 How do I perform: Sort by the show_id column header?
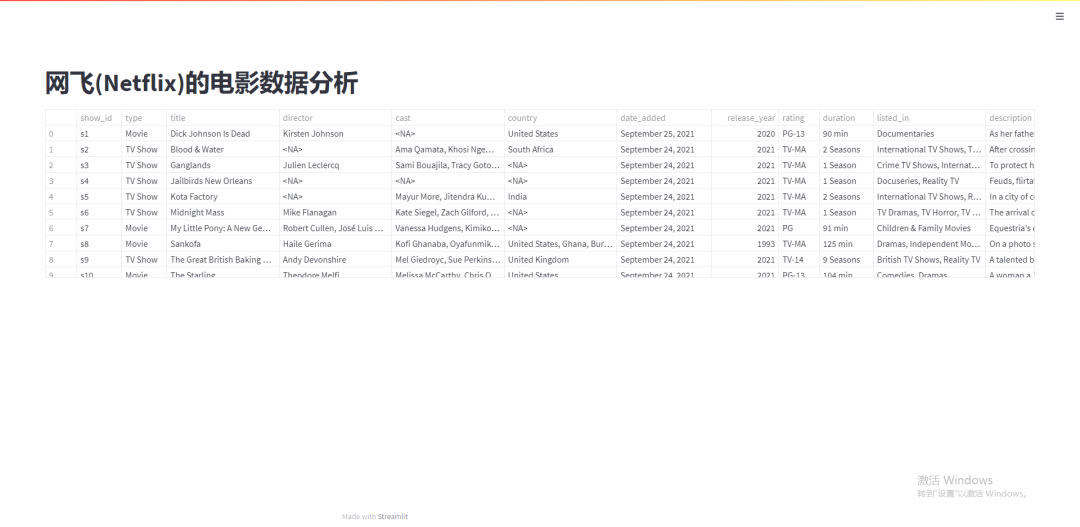(x=99, y=118)
